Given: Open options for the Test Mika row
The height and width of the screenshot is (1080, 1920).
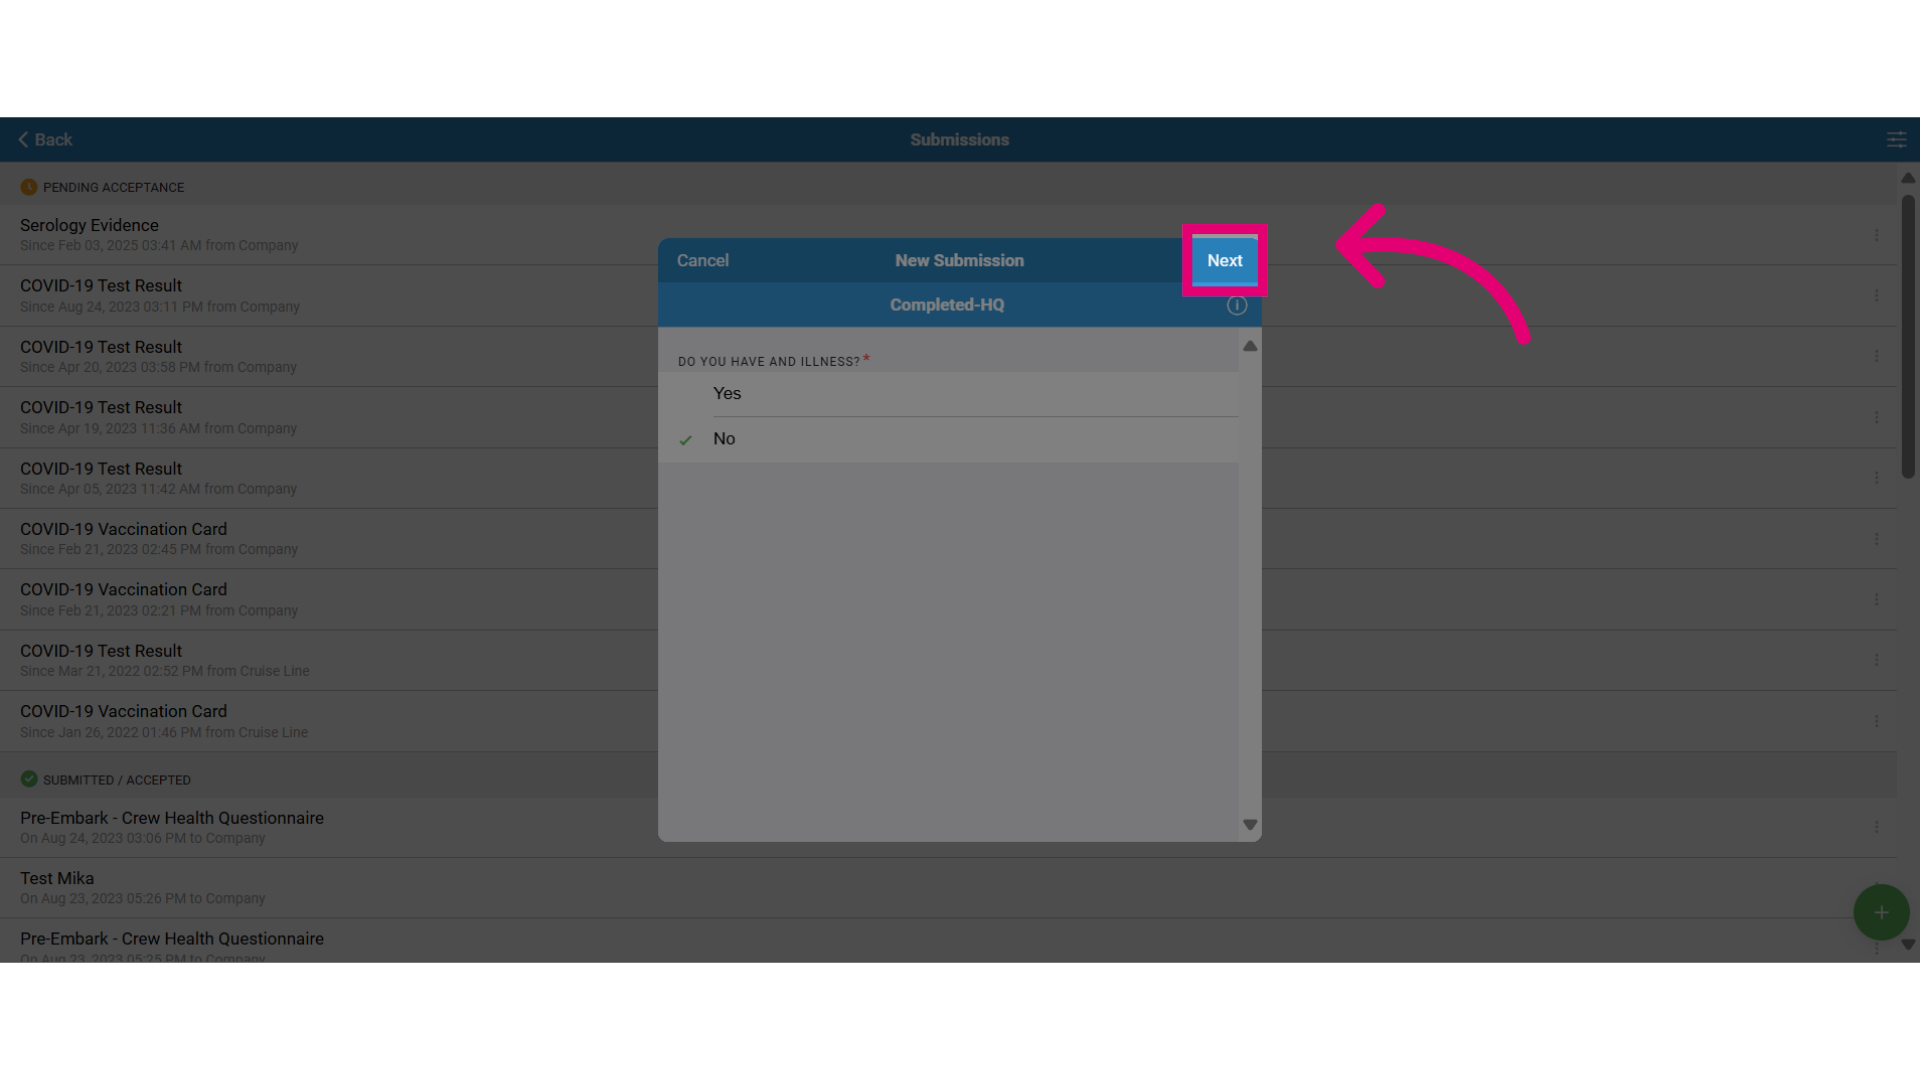Looking at the screenshot, I should (1876, 888).
